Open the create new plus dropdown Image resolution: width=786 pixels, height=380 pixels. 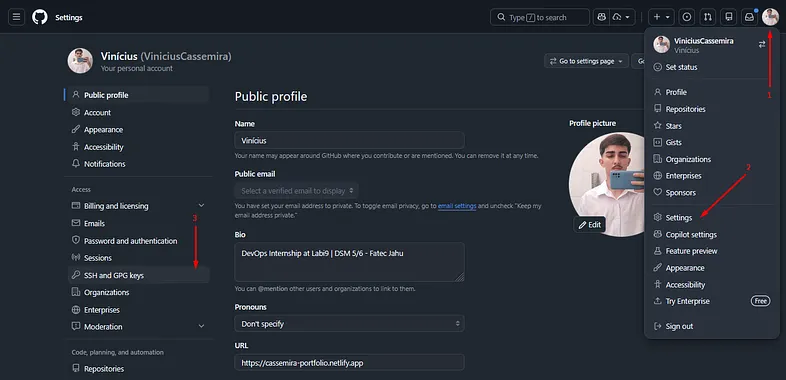coord(662,17)
